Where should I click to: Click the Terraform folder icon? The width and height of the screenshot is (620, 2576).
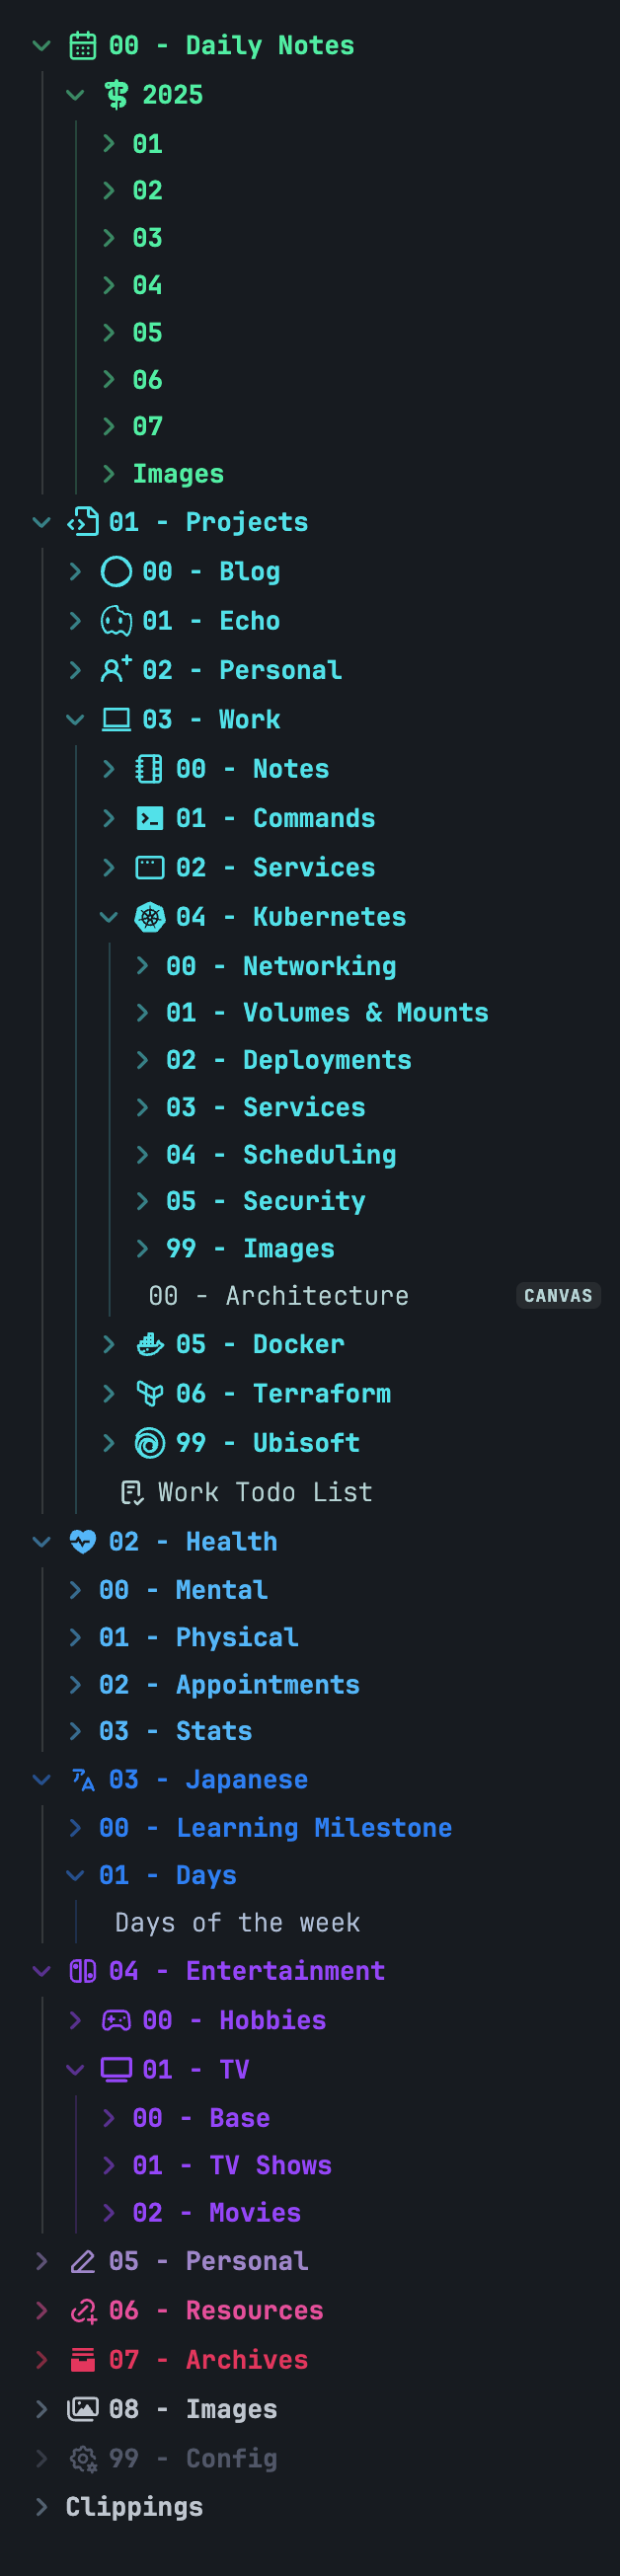point(150,1393)
